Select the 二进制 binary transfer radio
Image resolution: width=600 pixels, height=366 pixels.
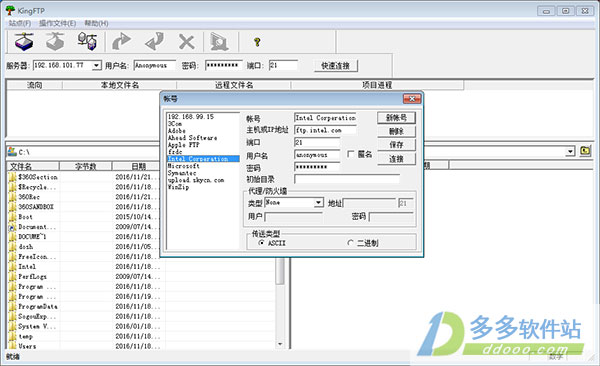[350, 243]
